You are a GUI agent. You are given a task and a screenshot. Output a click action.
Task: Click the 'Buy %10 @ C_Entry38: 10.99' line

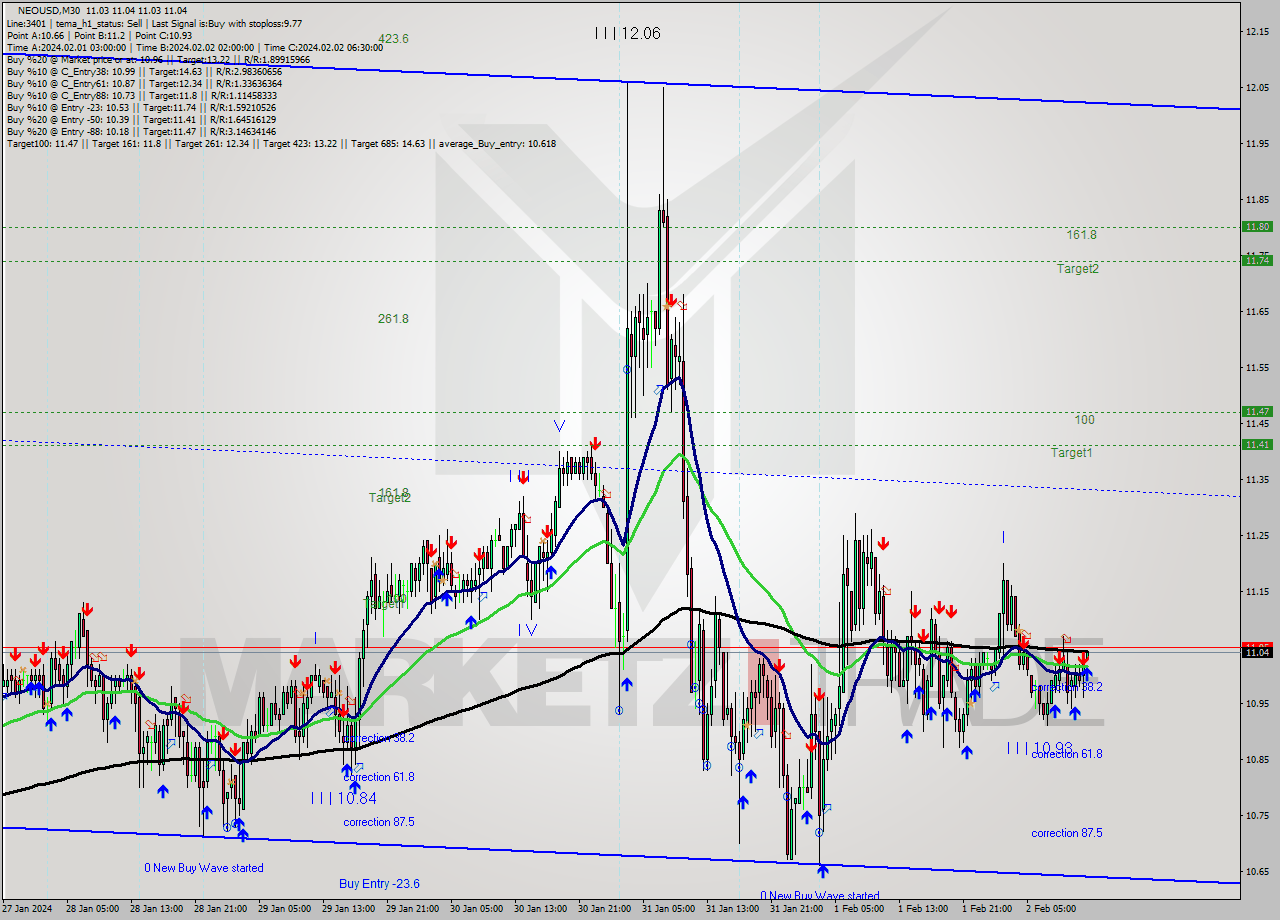[144, 71]
